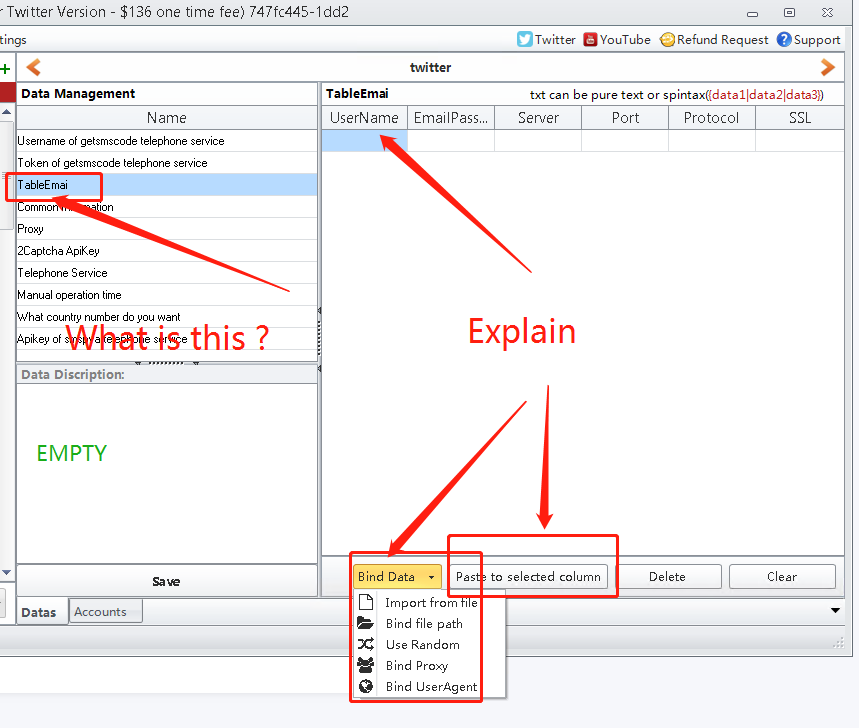Click Paste to selected column button
859x728 pixels.
(528, 577)
